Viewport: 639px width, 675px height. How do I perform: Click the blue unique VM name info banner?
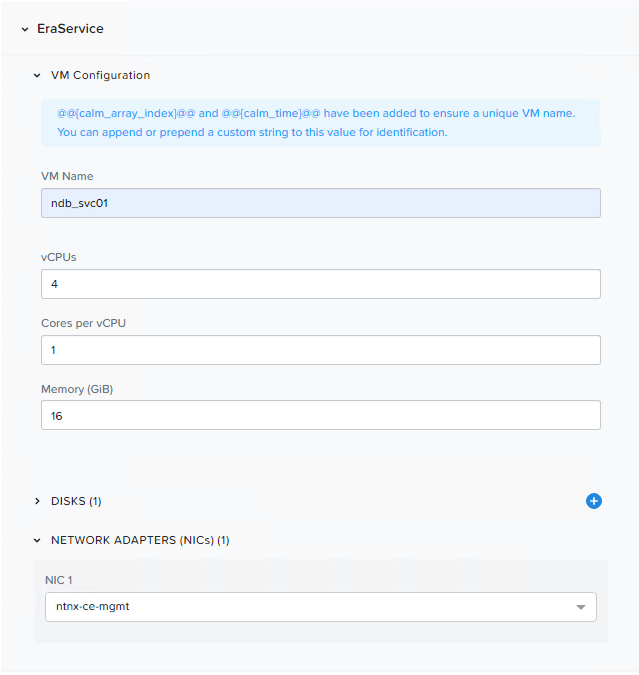pyautogui.click(x=320, y=123)
